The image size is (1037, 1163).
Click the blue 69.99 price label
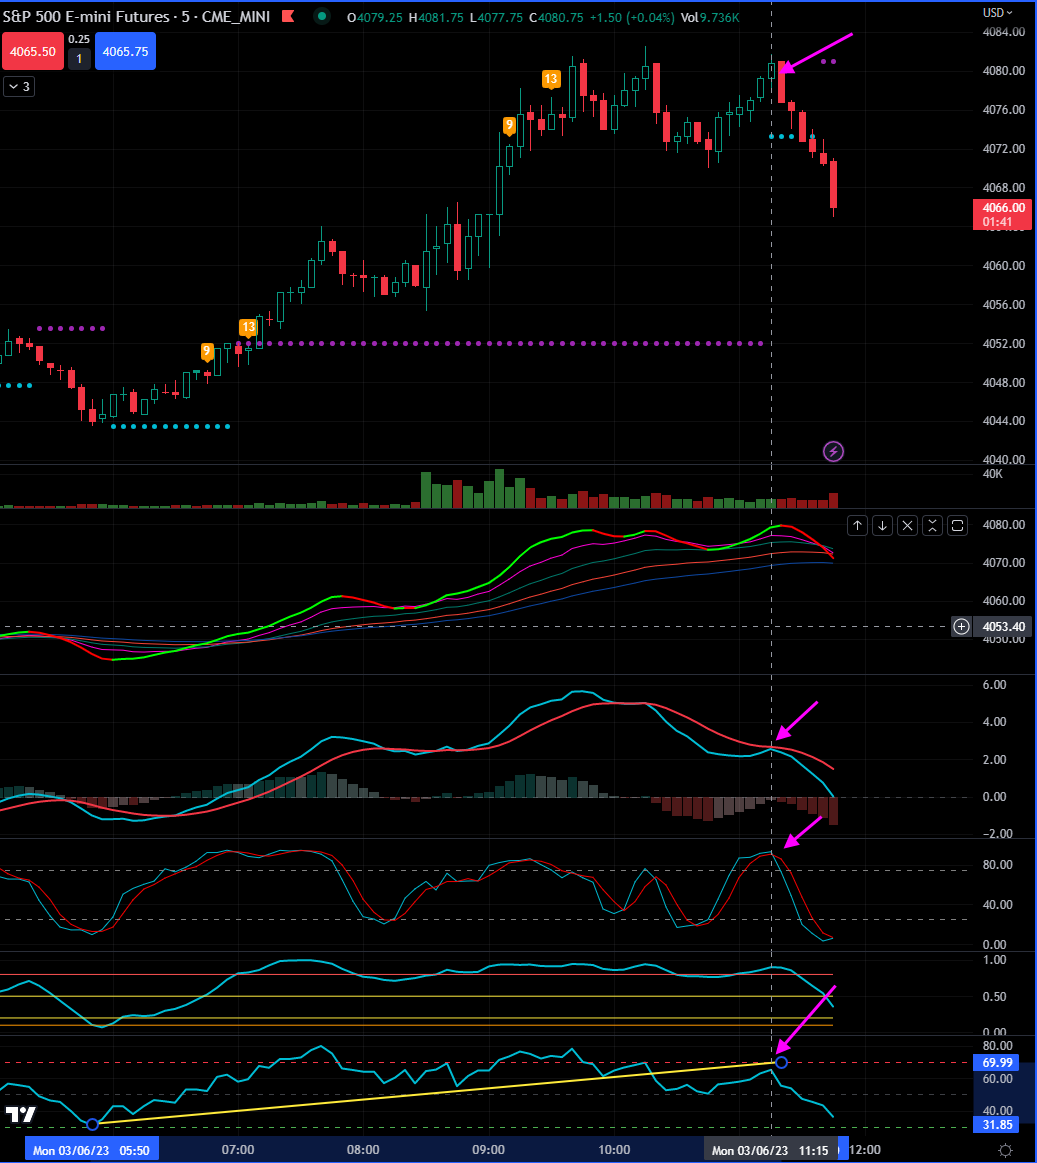pos(998,1063)
